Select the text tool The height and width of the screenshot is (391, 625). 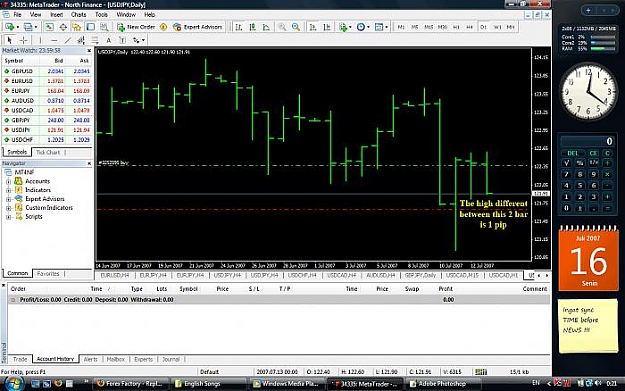click(x=108, y=40)
